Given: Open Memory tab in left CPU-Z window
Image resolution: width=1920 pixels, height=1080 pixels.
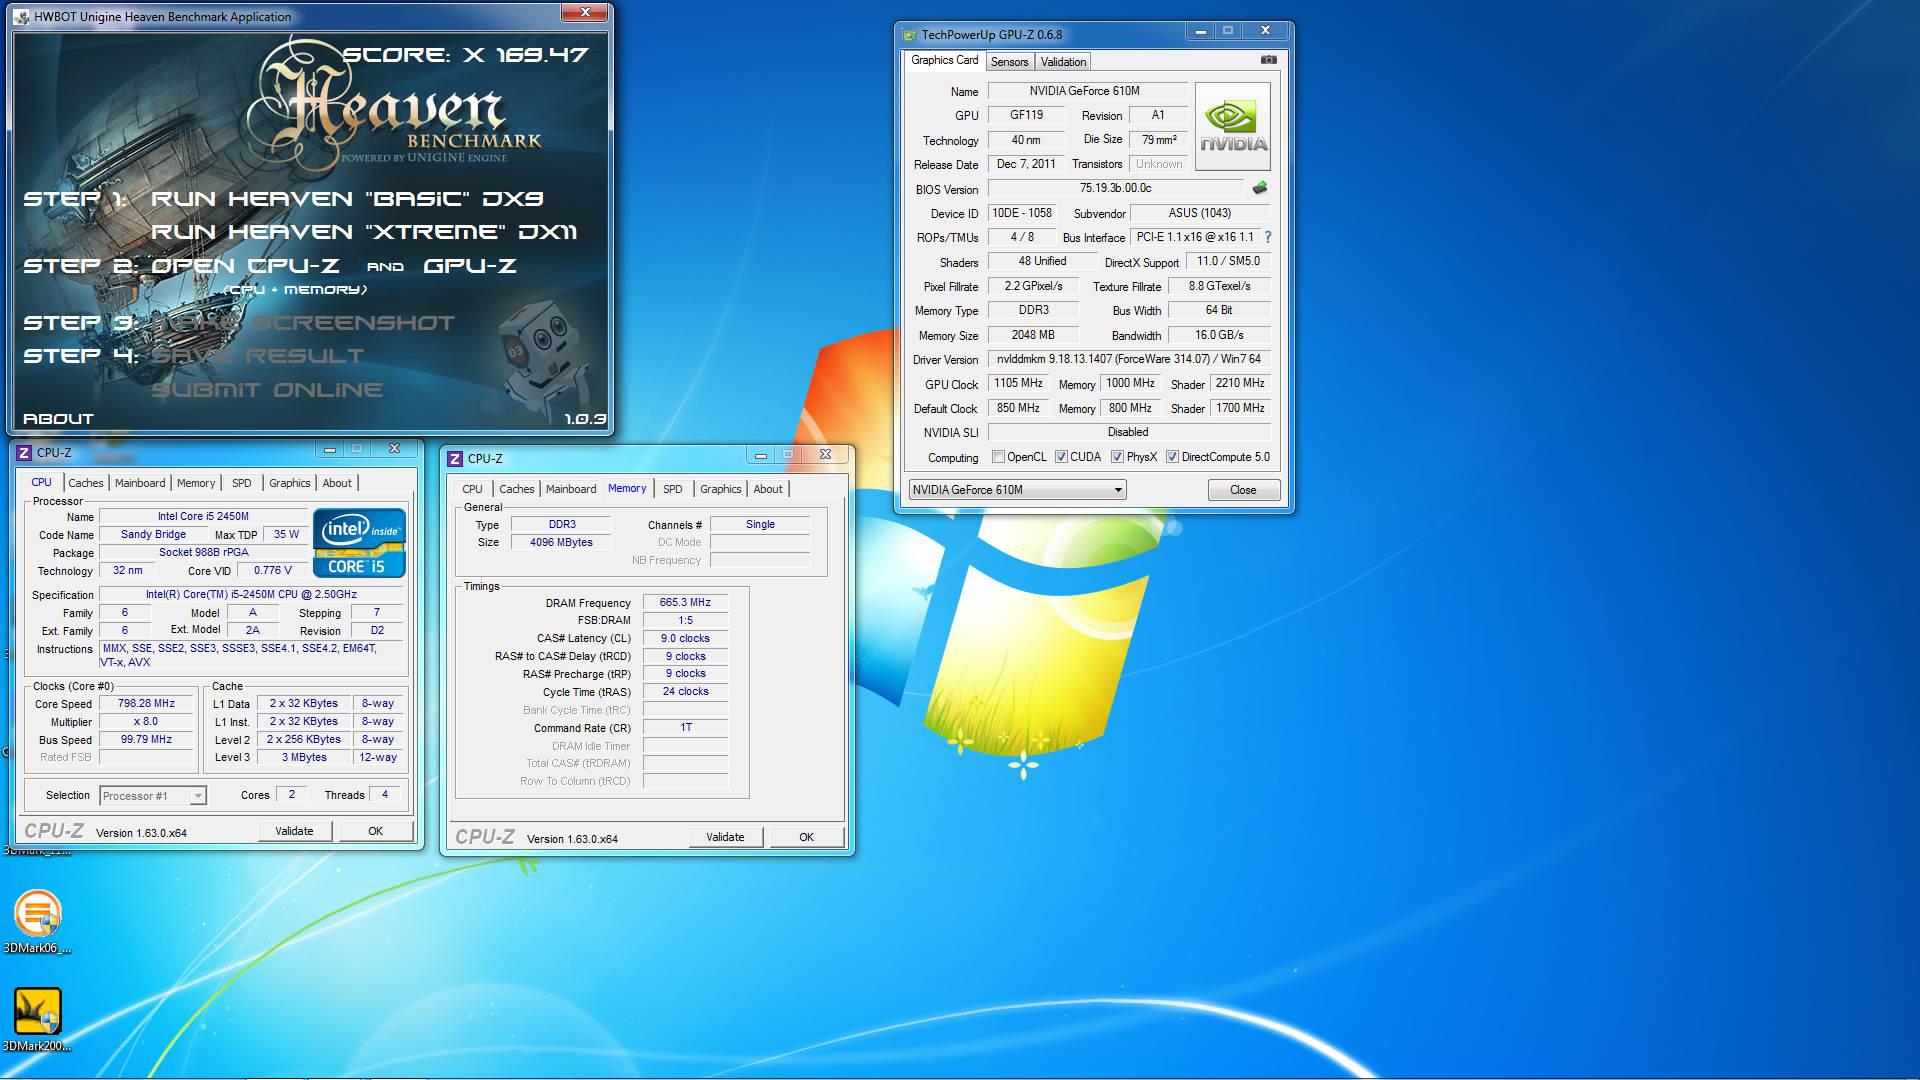Looking at the screenshot, I should tap(196, 483).
